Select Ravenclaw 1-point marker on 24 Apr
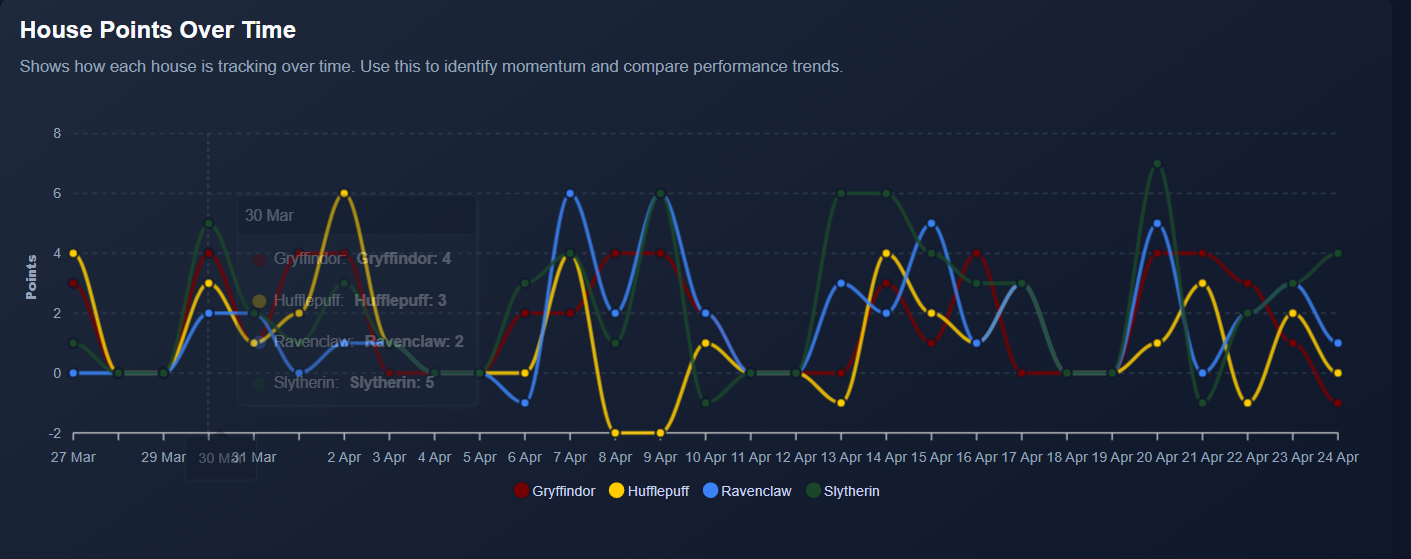This screenshot has width=1411, height=559. [1338, 343]
